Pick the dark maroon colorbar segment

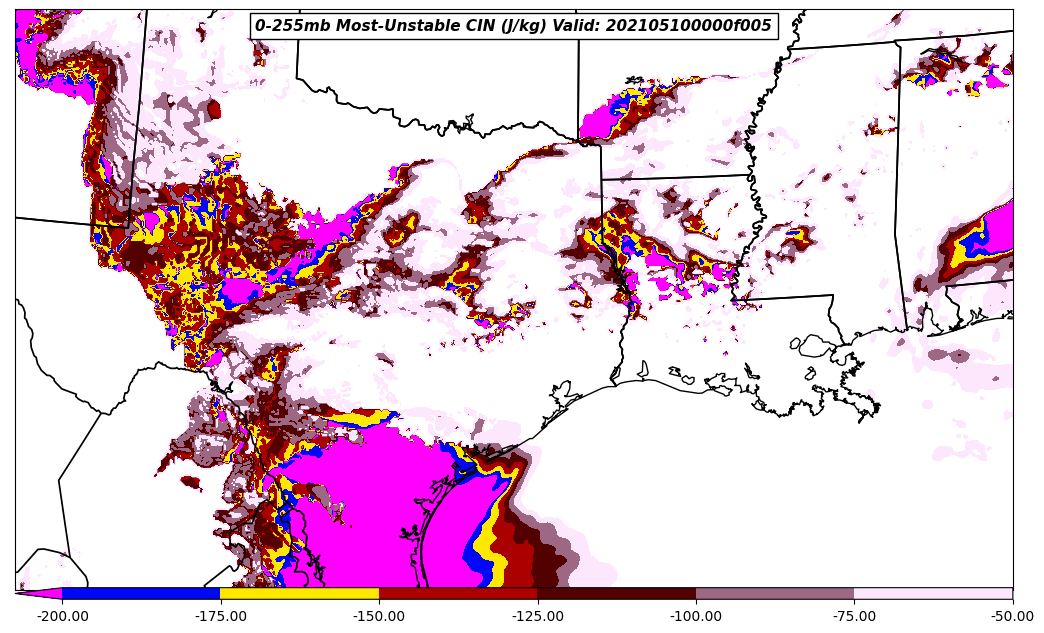pos(616,593)
